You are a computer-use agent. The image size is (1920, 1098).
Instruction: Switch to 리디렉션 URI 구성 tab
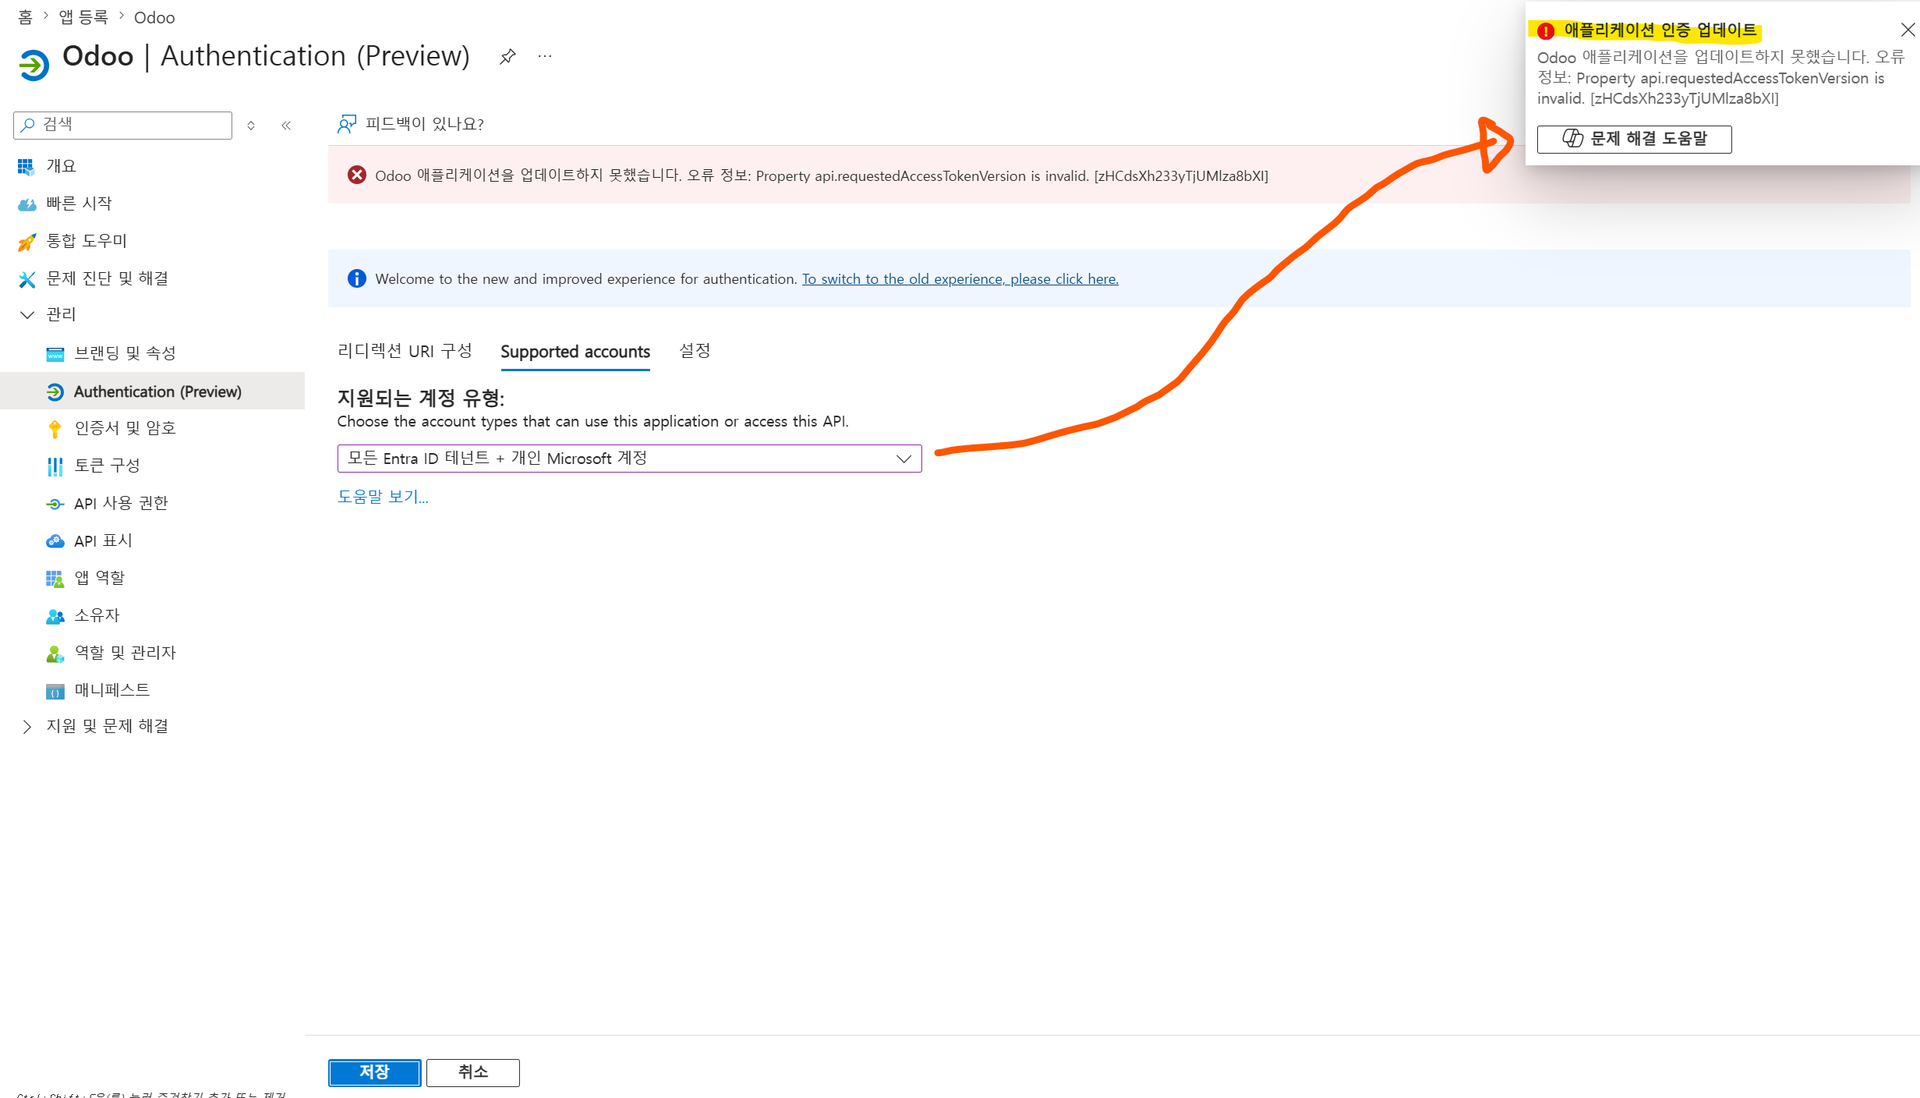404,351
